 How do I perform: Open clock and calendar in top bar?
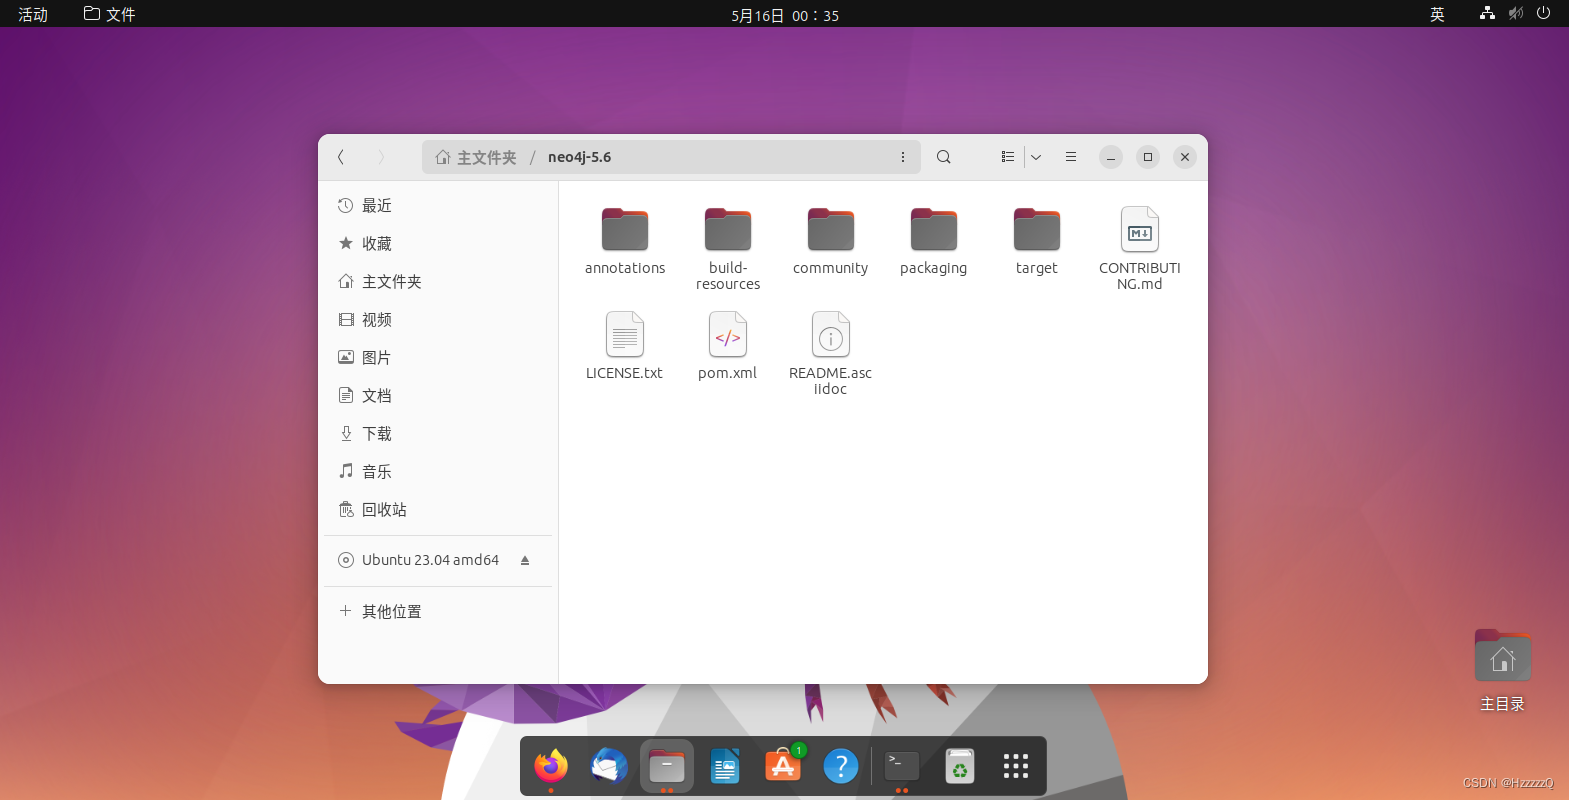pyautogui.click(x=785, y=15)
